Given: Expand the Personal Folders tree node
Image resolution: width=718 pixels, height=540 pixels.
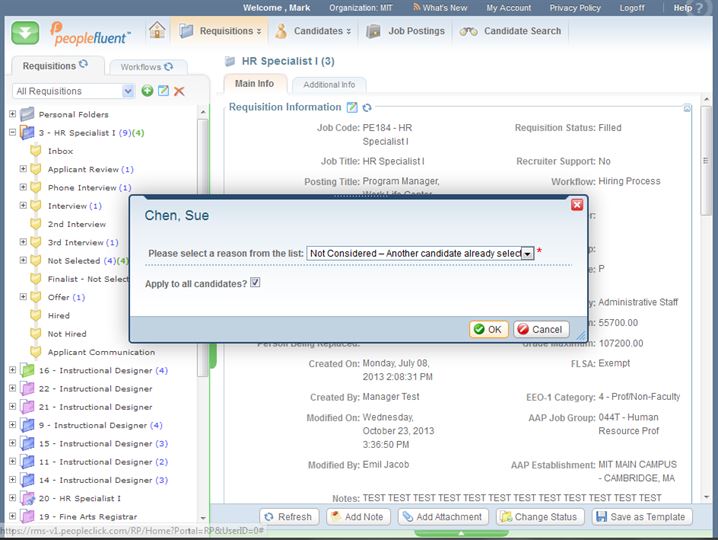Looking at the screenshot, I should coord(12,114).
